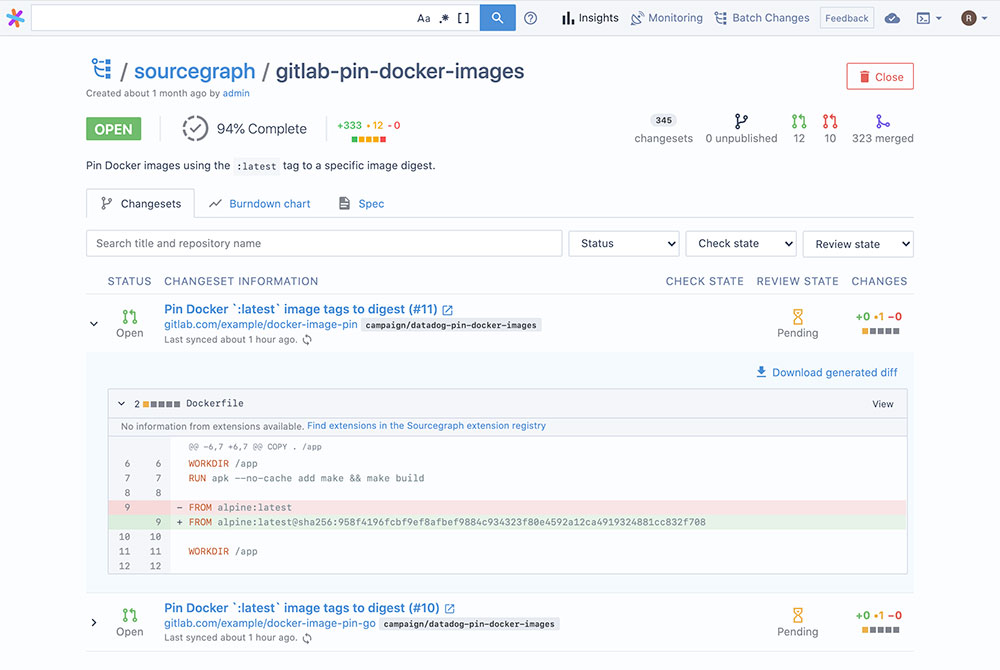Viewport: 1000px width, 670px height.
Task: Open external link icon for changeset #11
Action: tap(448, 310)
